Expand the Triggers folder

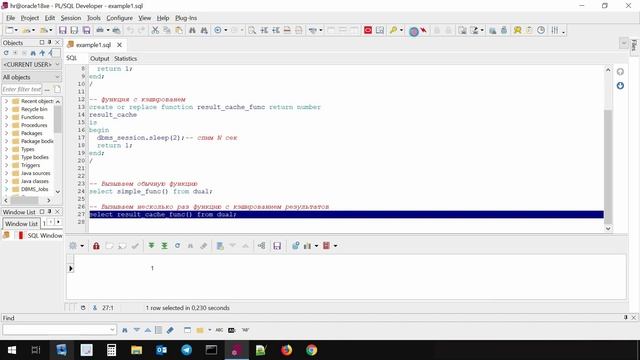coord(6,165)
